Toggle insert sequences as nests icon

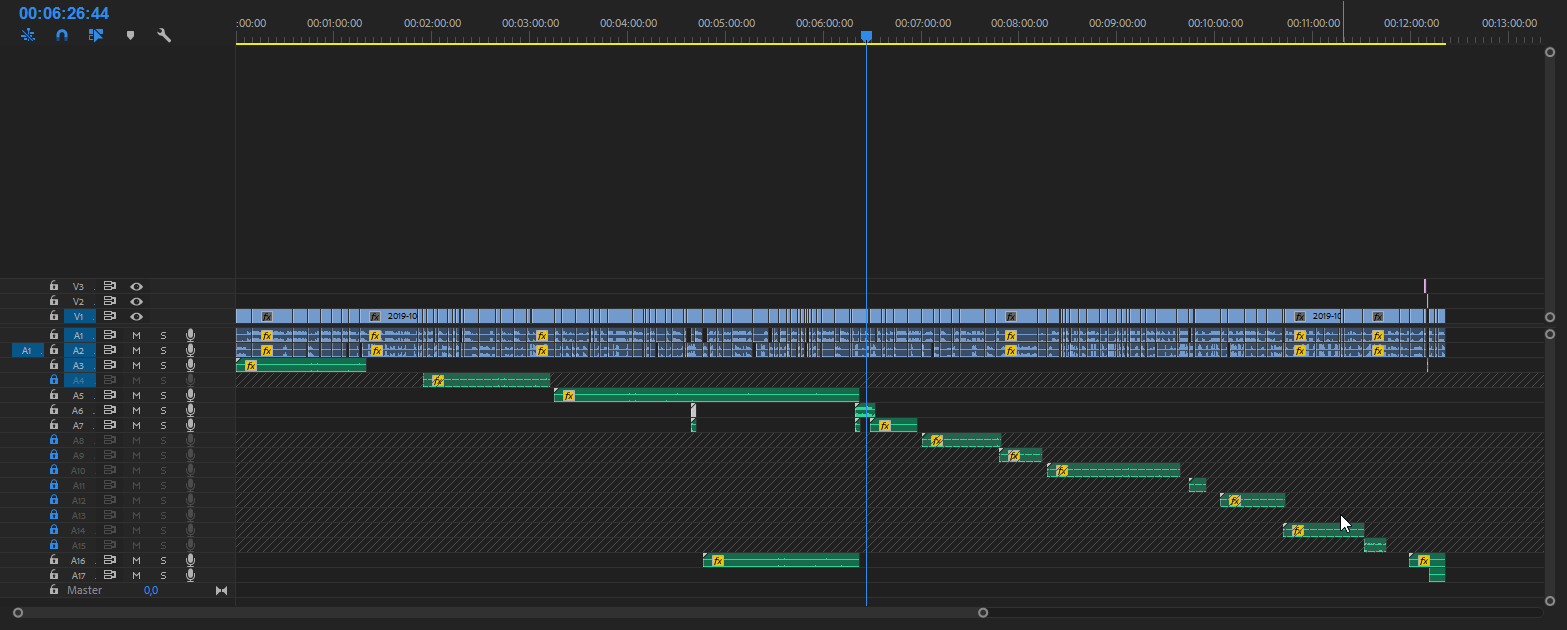[x=28, y=35]
